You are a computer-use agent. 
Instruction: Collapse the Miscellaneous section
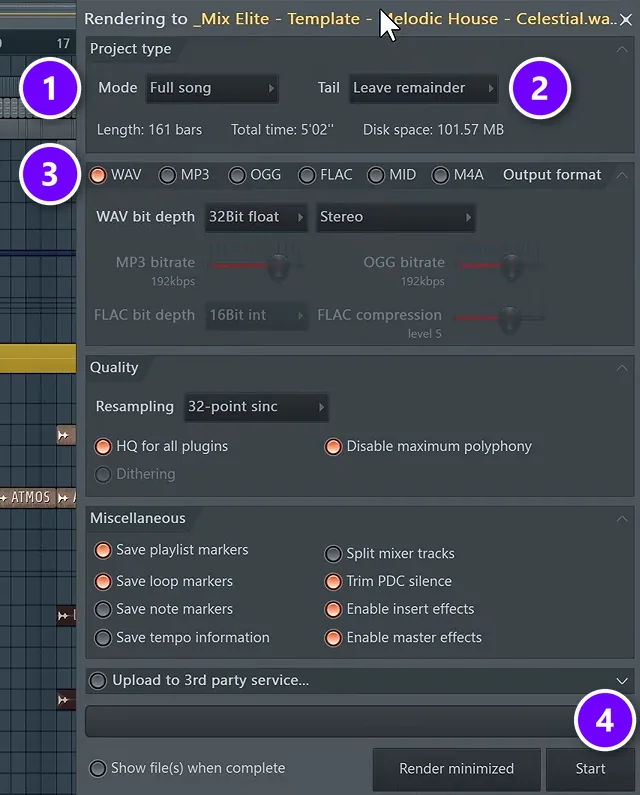coord(622,519)
